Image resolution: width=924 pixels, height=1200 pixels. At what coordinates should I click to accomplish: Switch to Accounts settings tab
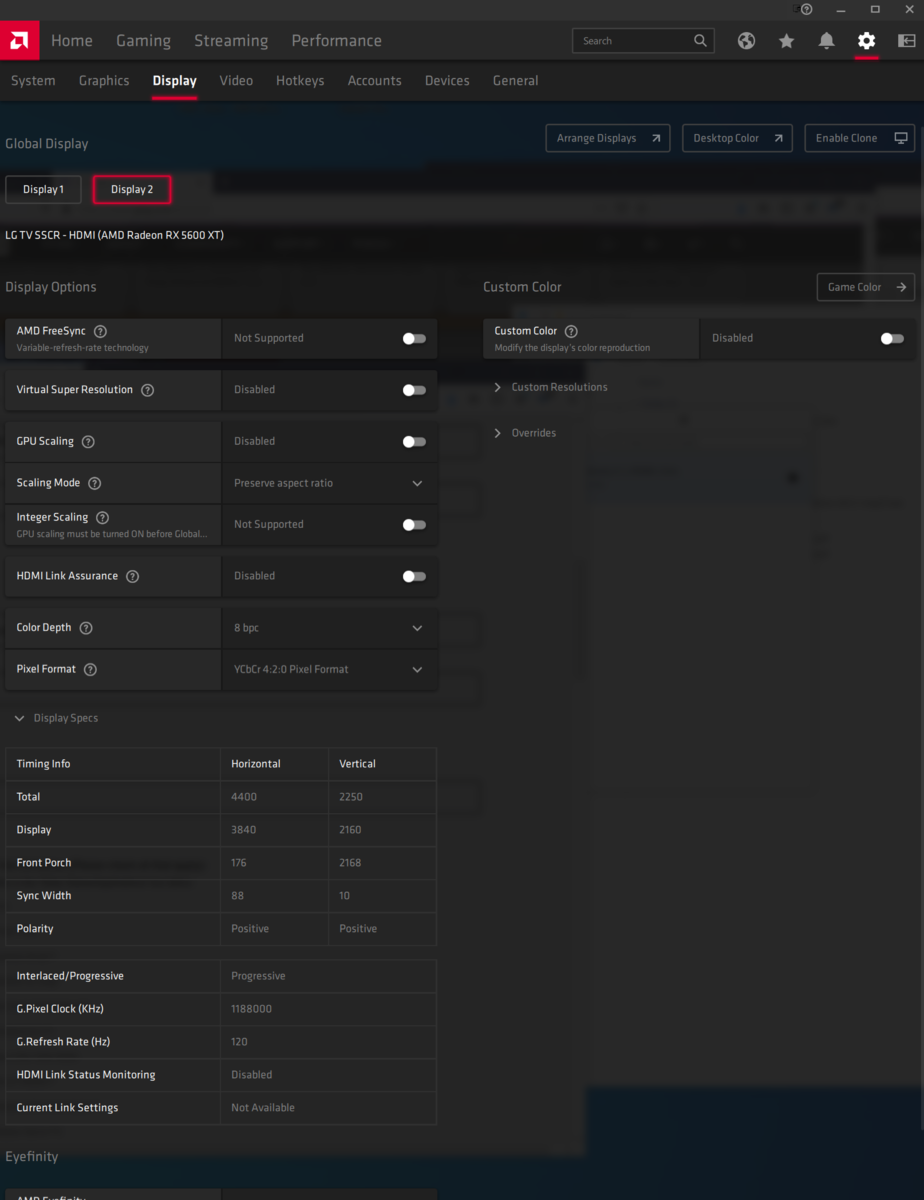pyautogui.click(x=375, y=81)
